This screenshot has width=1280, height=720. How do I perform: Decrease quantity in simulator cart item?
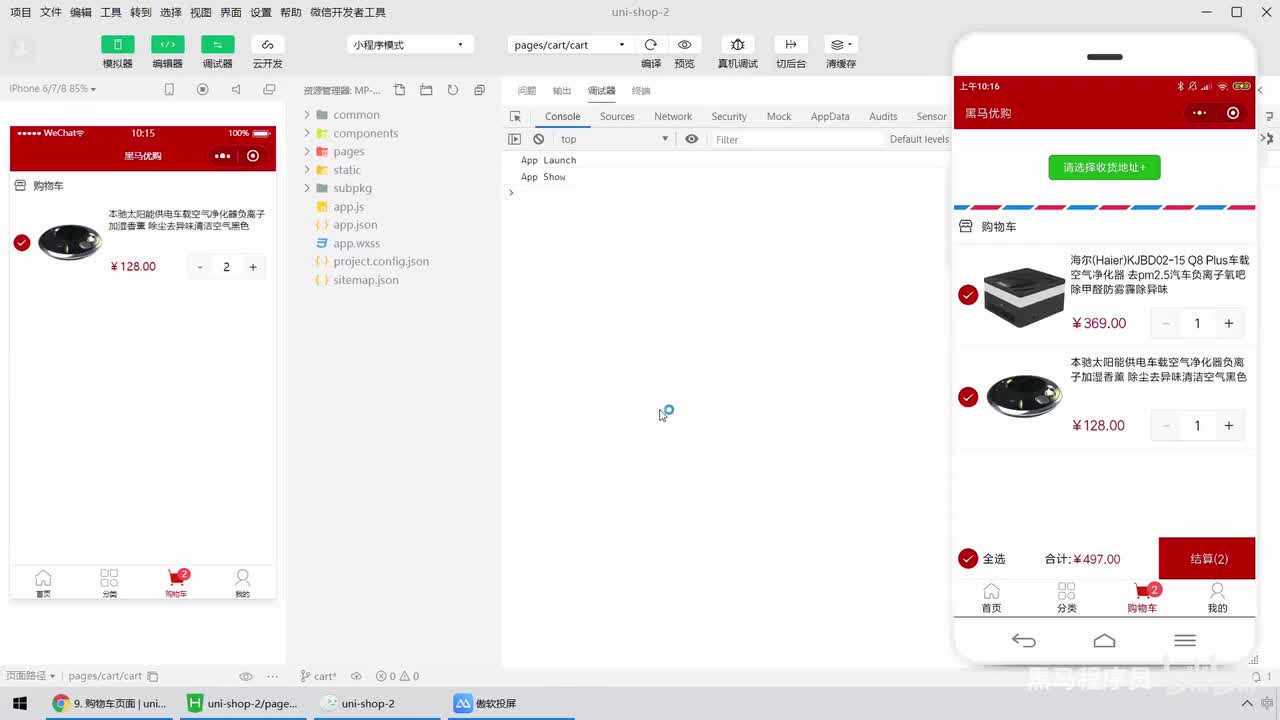200,267
